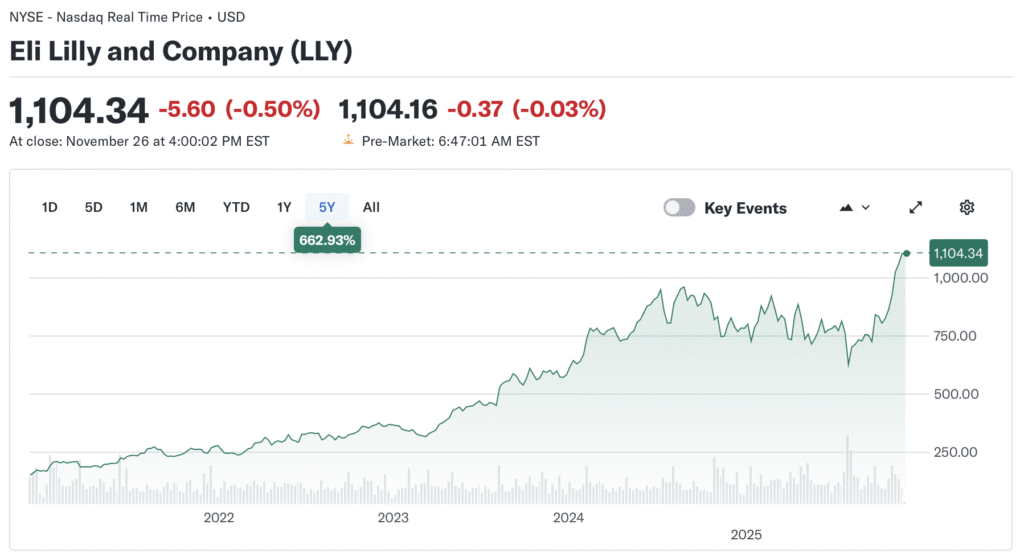Viewport: 1024px width, 557px height.
Task: Click Eli Lilly and Company (LLY) heading
Action: click(x=181, y=52)
